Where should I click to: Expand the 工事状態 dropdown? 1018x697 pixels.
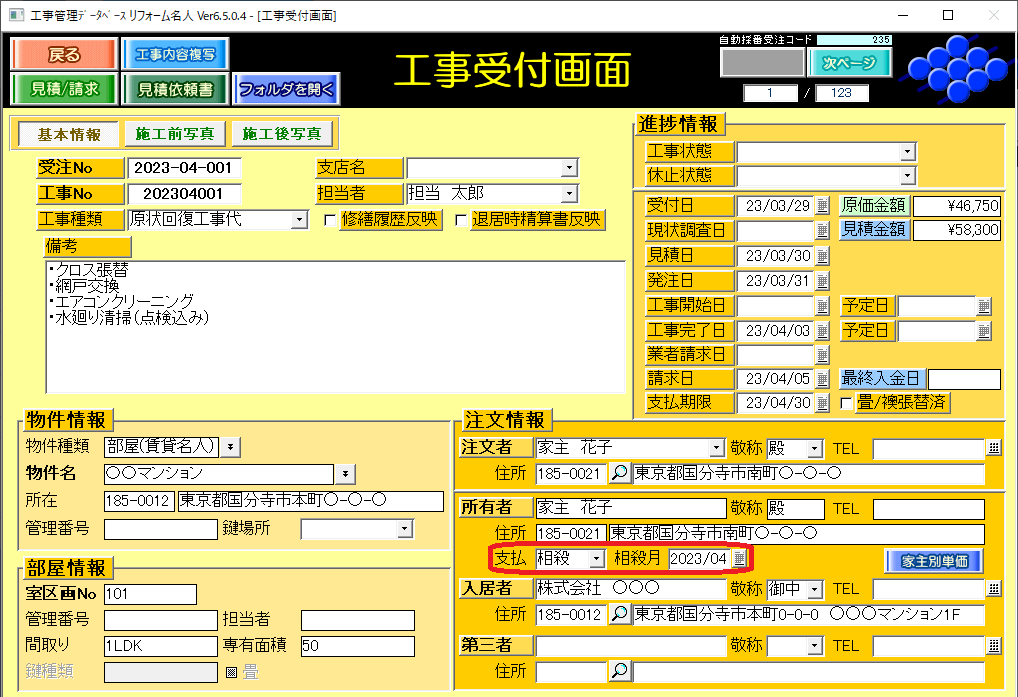(906, 152)
